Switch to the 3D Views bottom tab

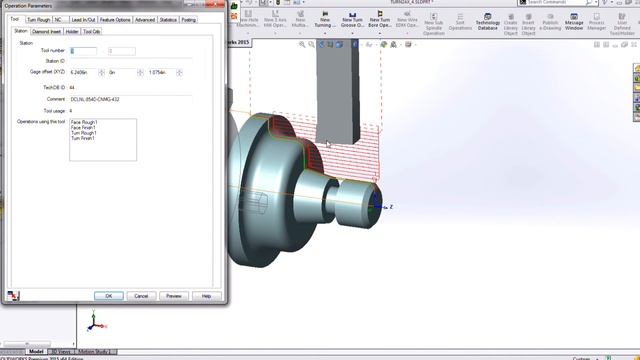(x=60, y=351)
